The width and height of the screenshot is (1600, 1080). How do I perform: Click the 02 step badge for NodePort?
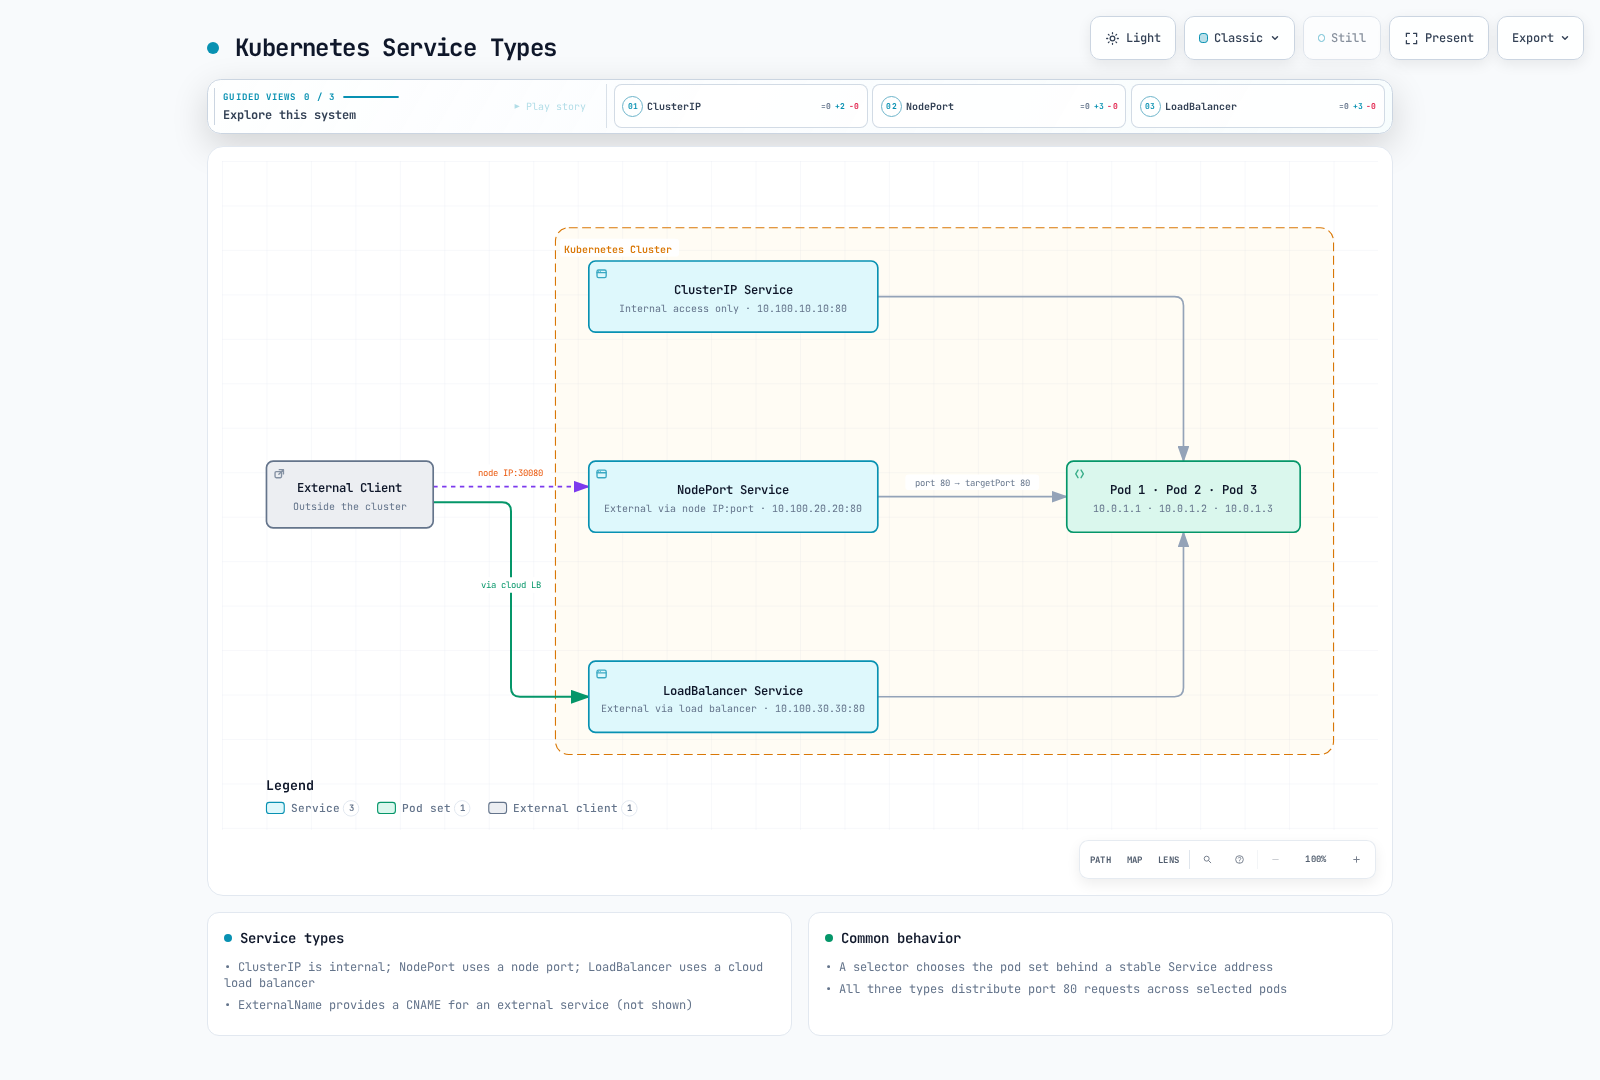point(891,106)
